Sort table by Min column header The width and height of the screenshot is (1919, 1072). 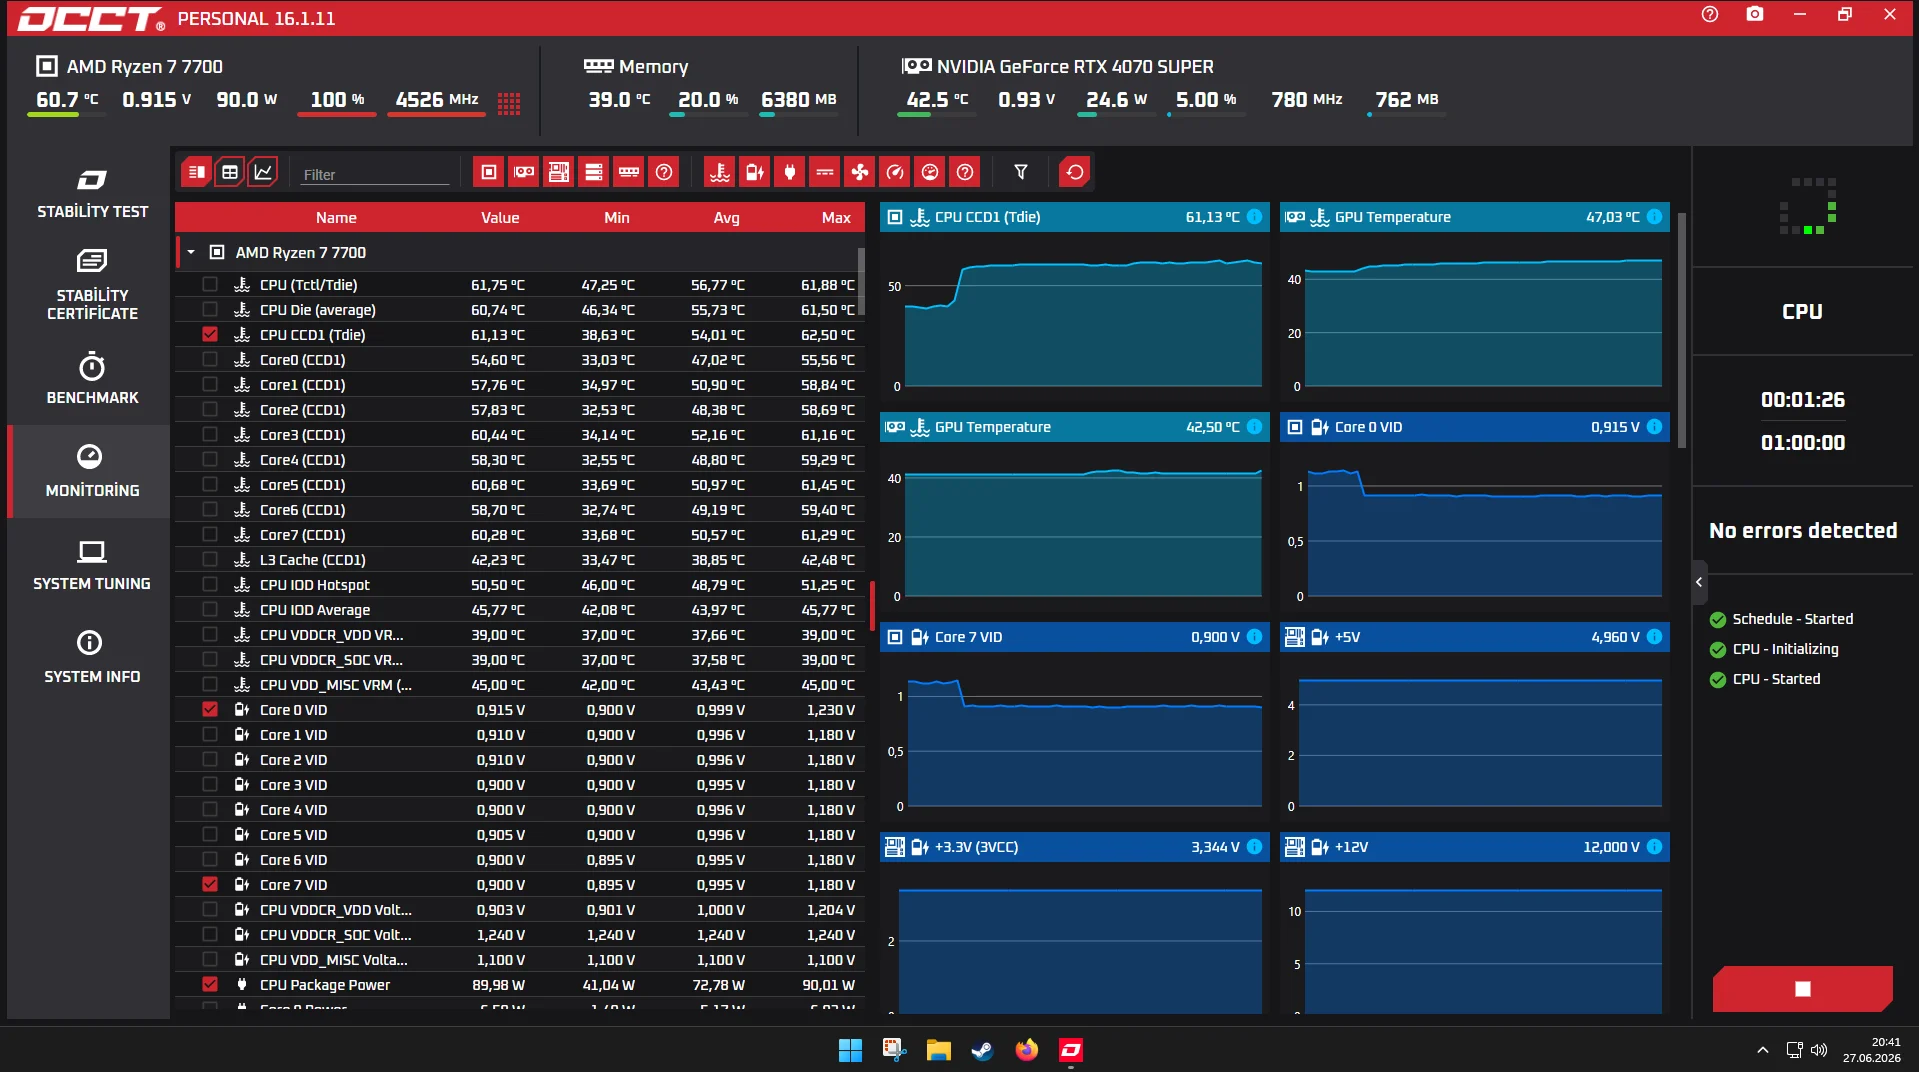[617, 217]
